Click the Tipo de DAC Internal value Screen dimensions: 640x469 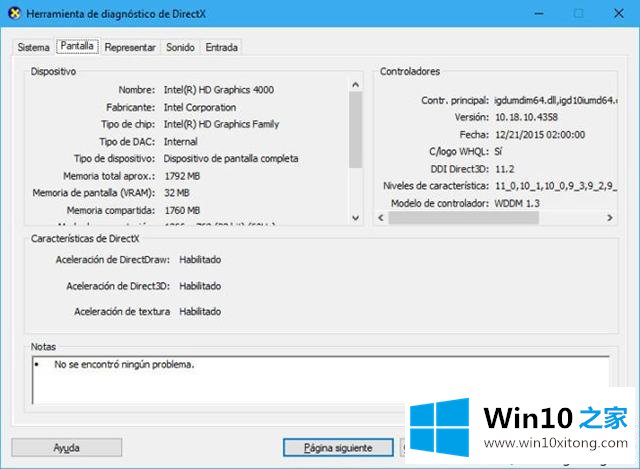point(181,142)
